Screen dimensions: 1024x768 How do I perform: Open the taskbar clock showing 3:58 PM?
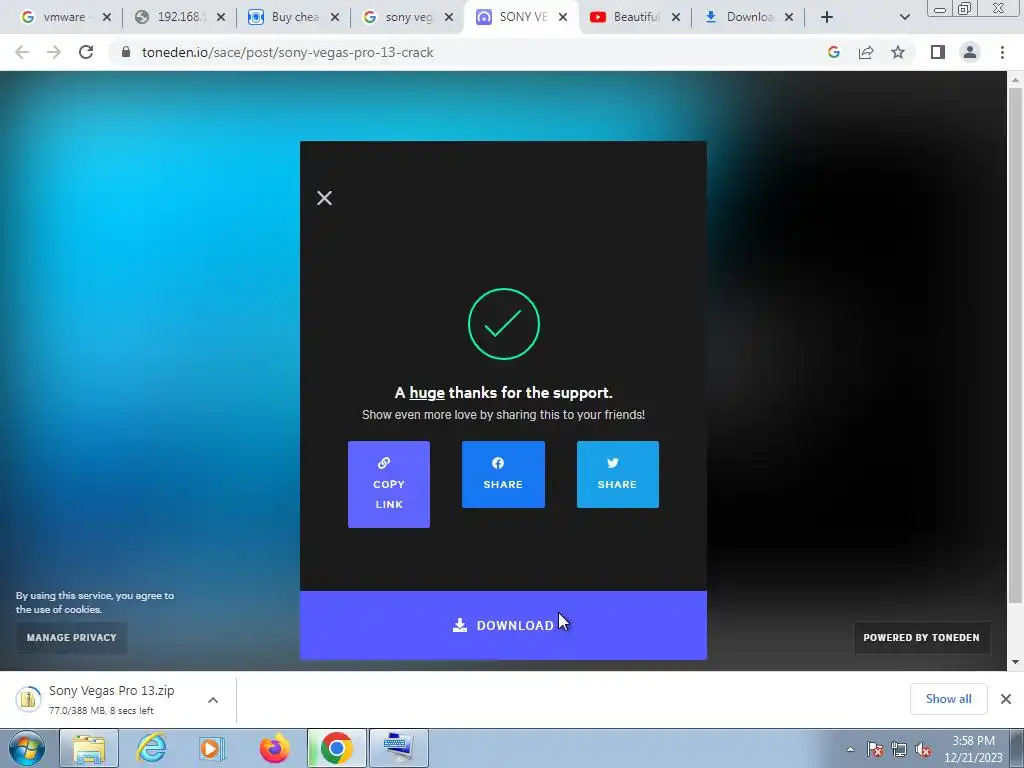pos(973,749)
